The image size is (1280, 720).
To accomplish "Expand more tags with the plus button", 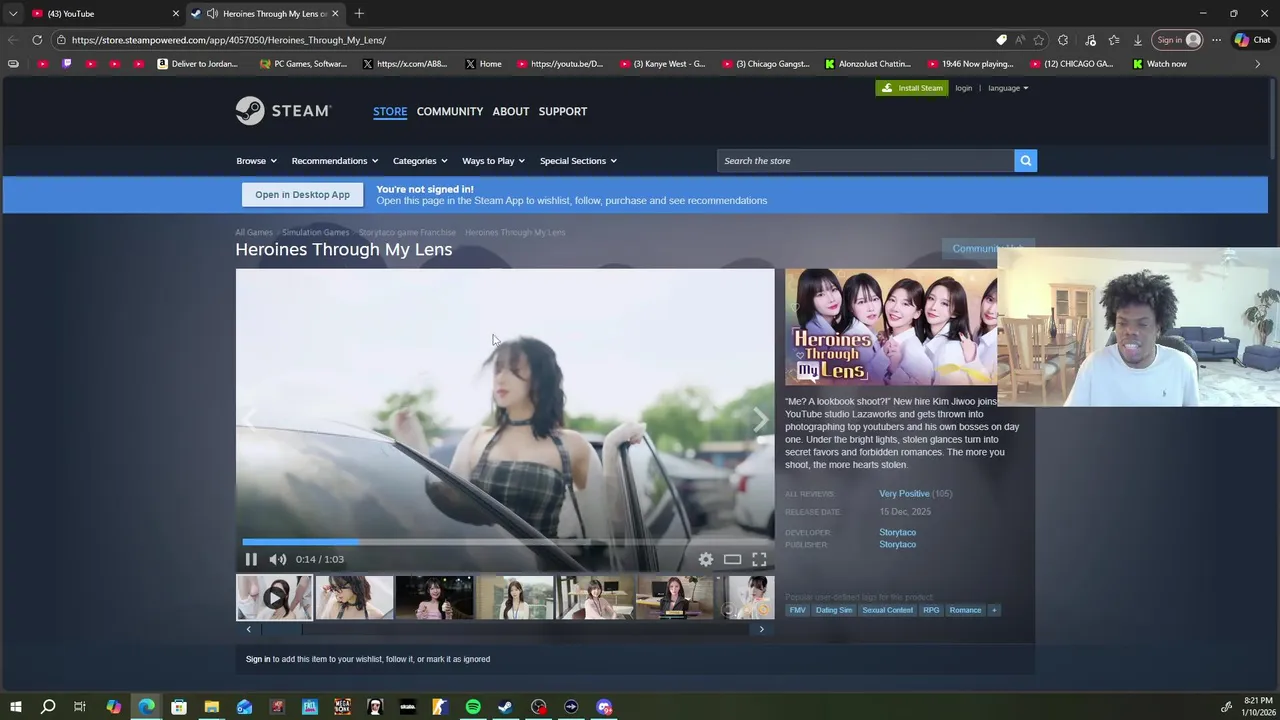I will pyautogui.click(x=993, y=610).
